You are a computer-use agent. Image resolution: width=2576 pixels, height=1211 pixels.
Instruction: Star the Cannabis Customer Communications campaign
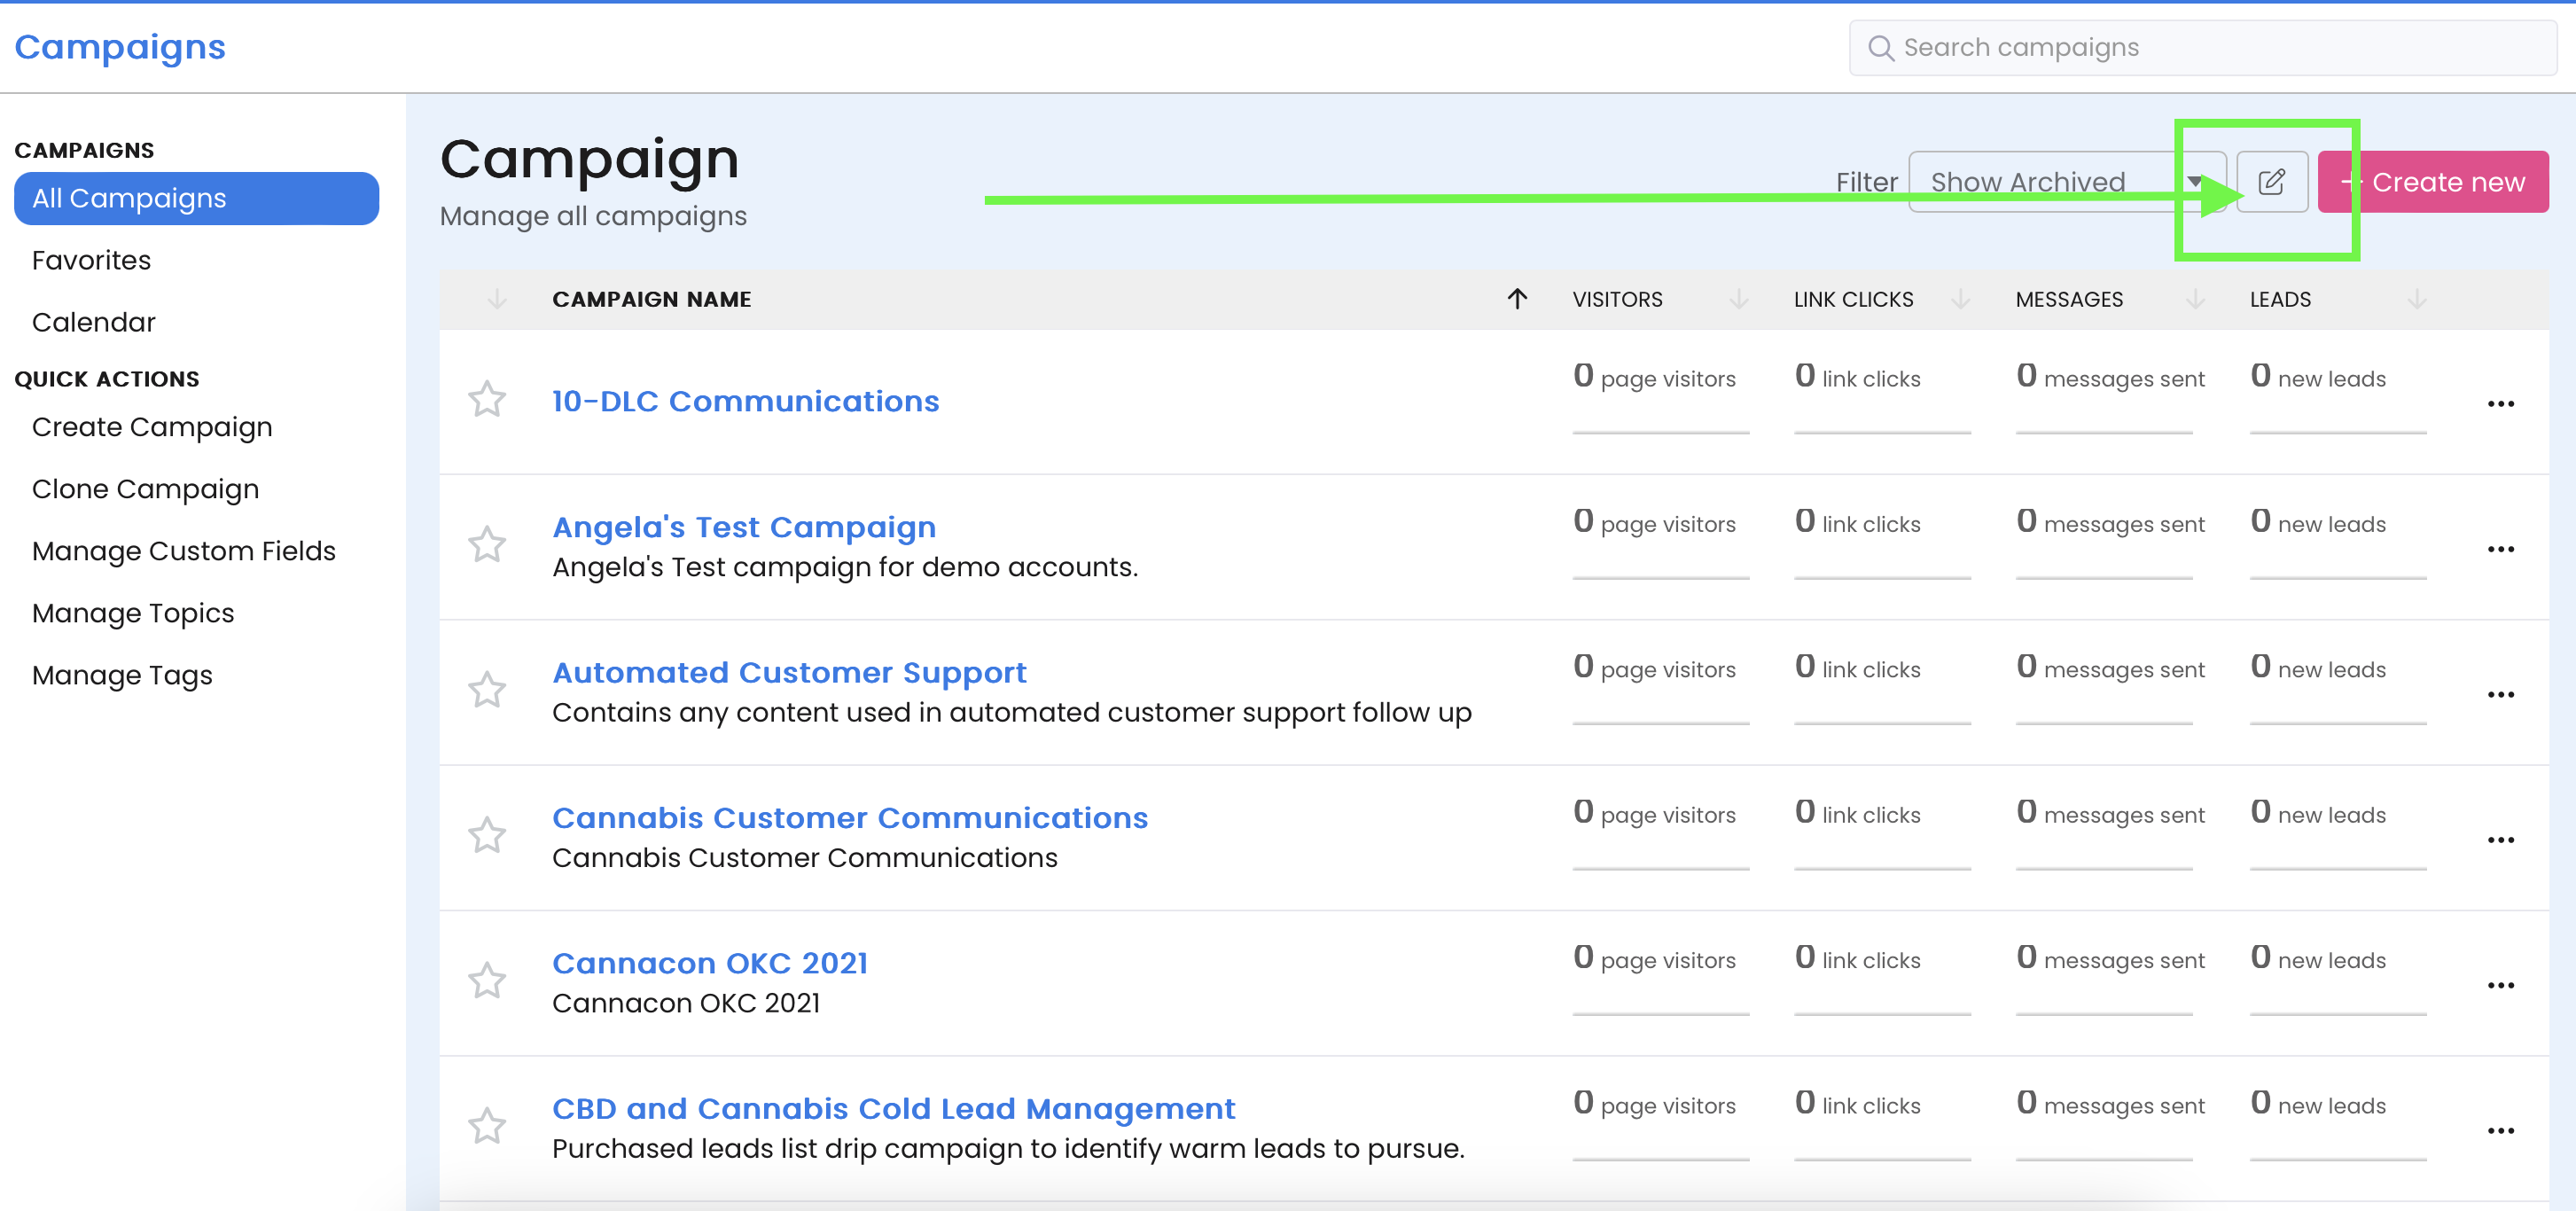tap(487, 836)
